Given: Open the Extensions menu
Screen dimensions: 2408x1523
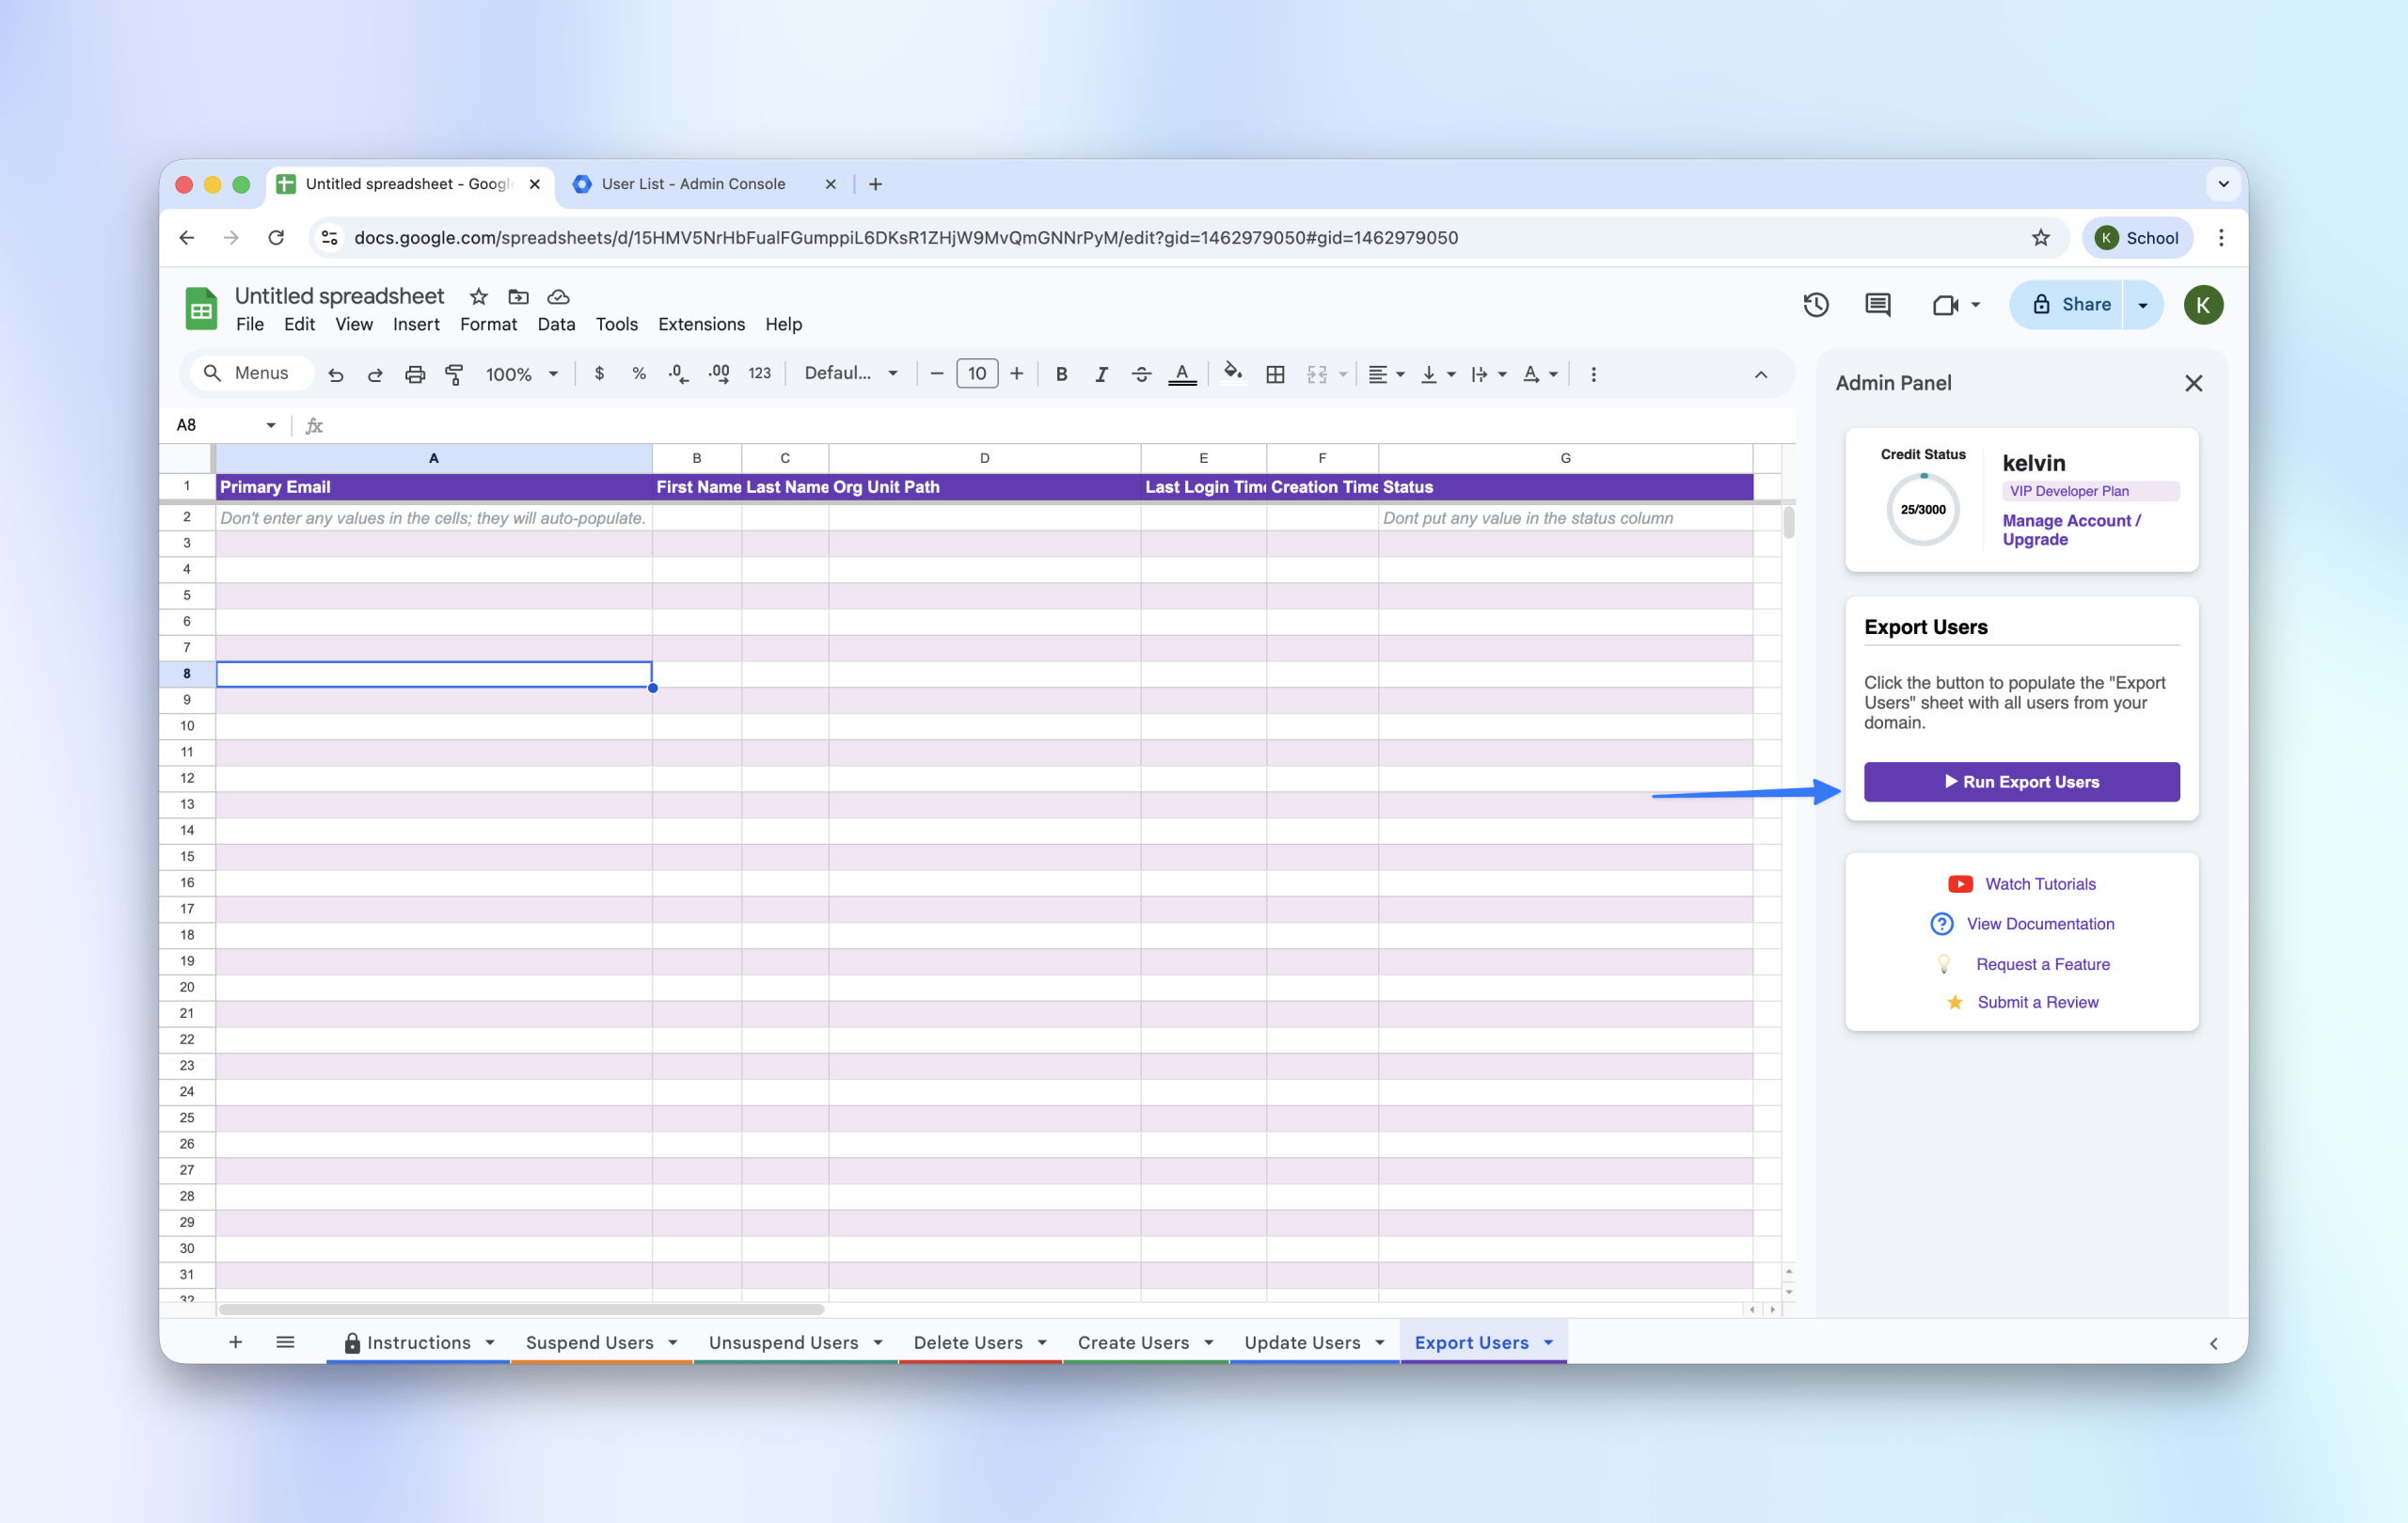Looking at the screenshot, I should pos(701,324).
